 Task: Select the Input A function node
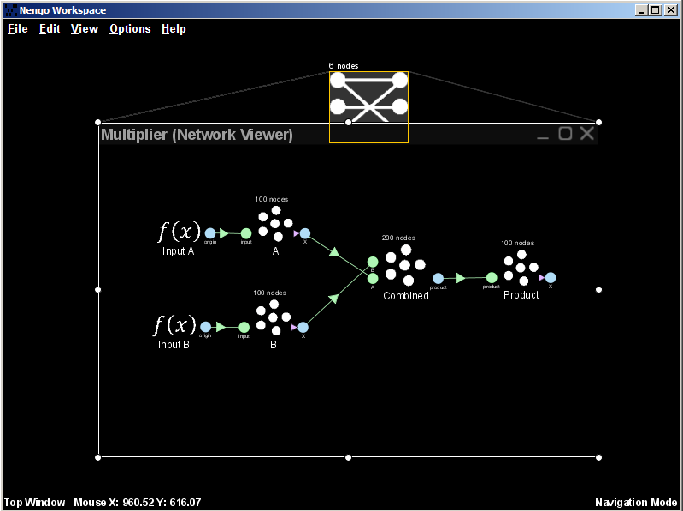pyautogui.click(x=179, y=231)
